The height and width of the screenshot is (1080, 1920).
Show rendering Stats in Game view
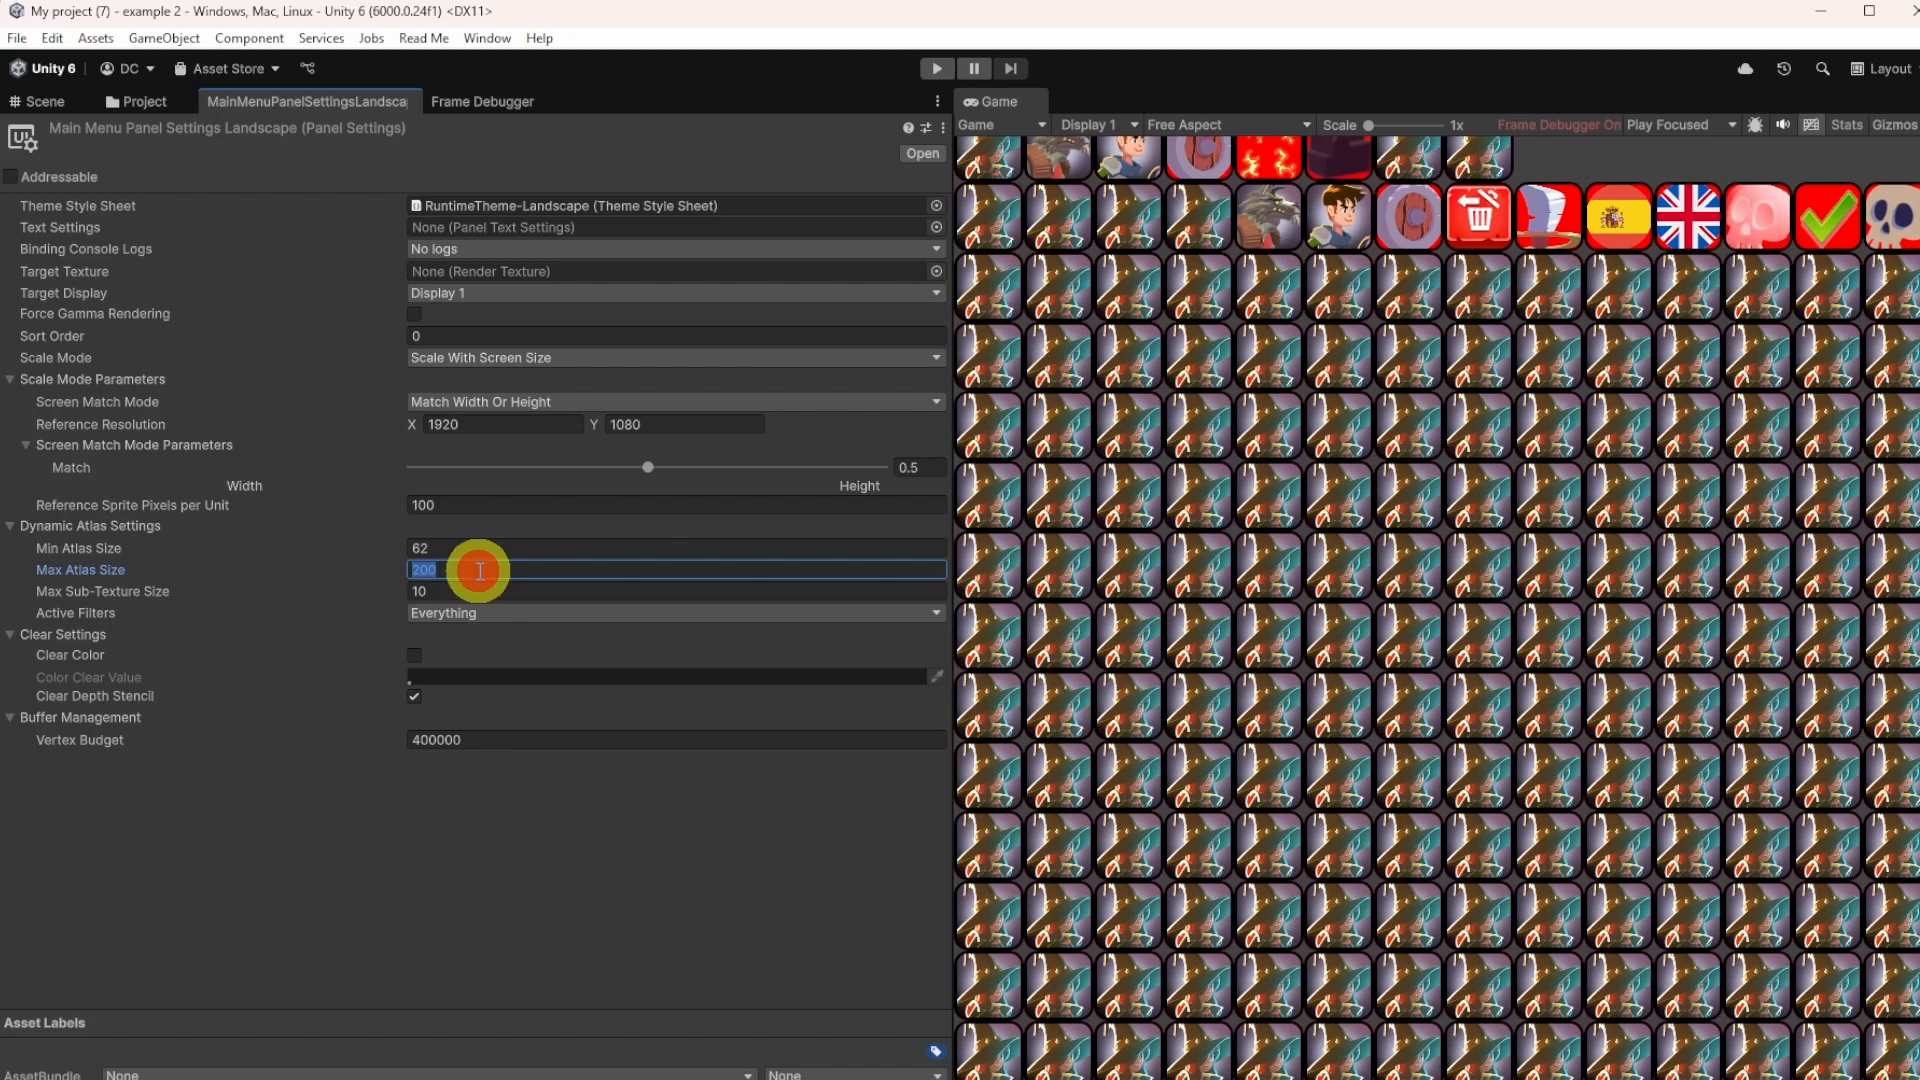click(x=1846, y=124)
